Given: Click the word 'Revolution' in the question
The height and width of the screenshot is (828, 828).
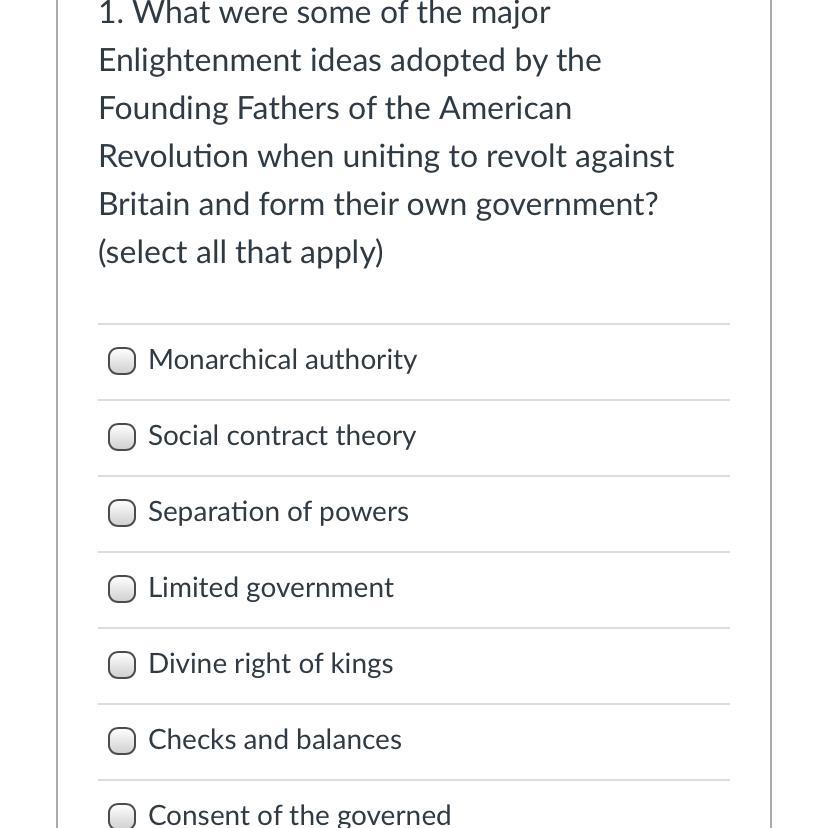Looking at the screenshot, I should [x=174, y=156].
